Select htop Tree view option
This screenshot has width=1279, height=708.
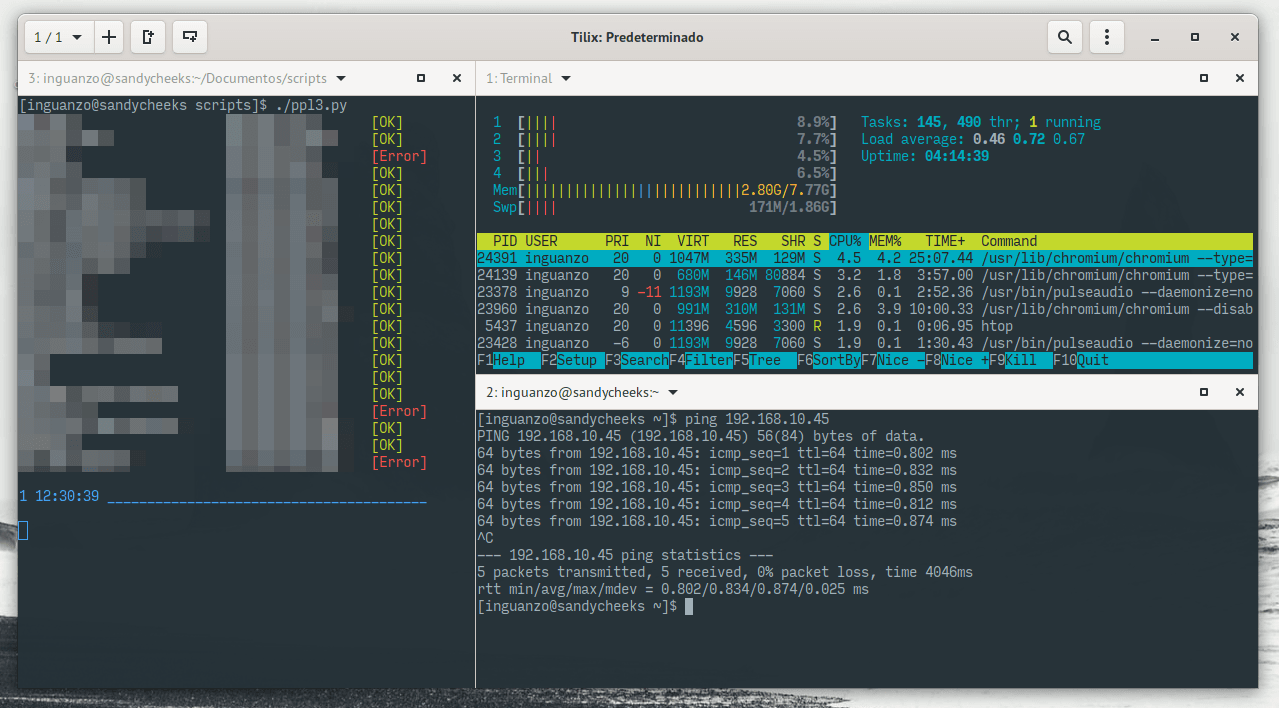click(765, 360)
